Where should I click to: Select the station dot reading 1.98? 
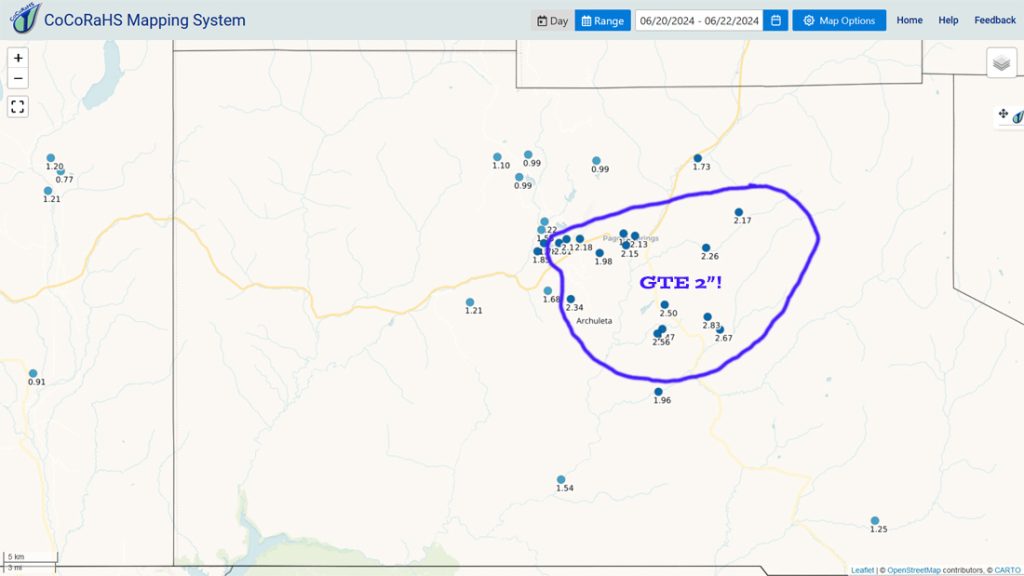600,253
